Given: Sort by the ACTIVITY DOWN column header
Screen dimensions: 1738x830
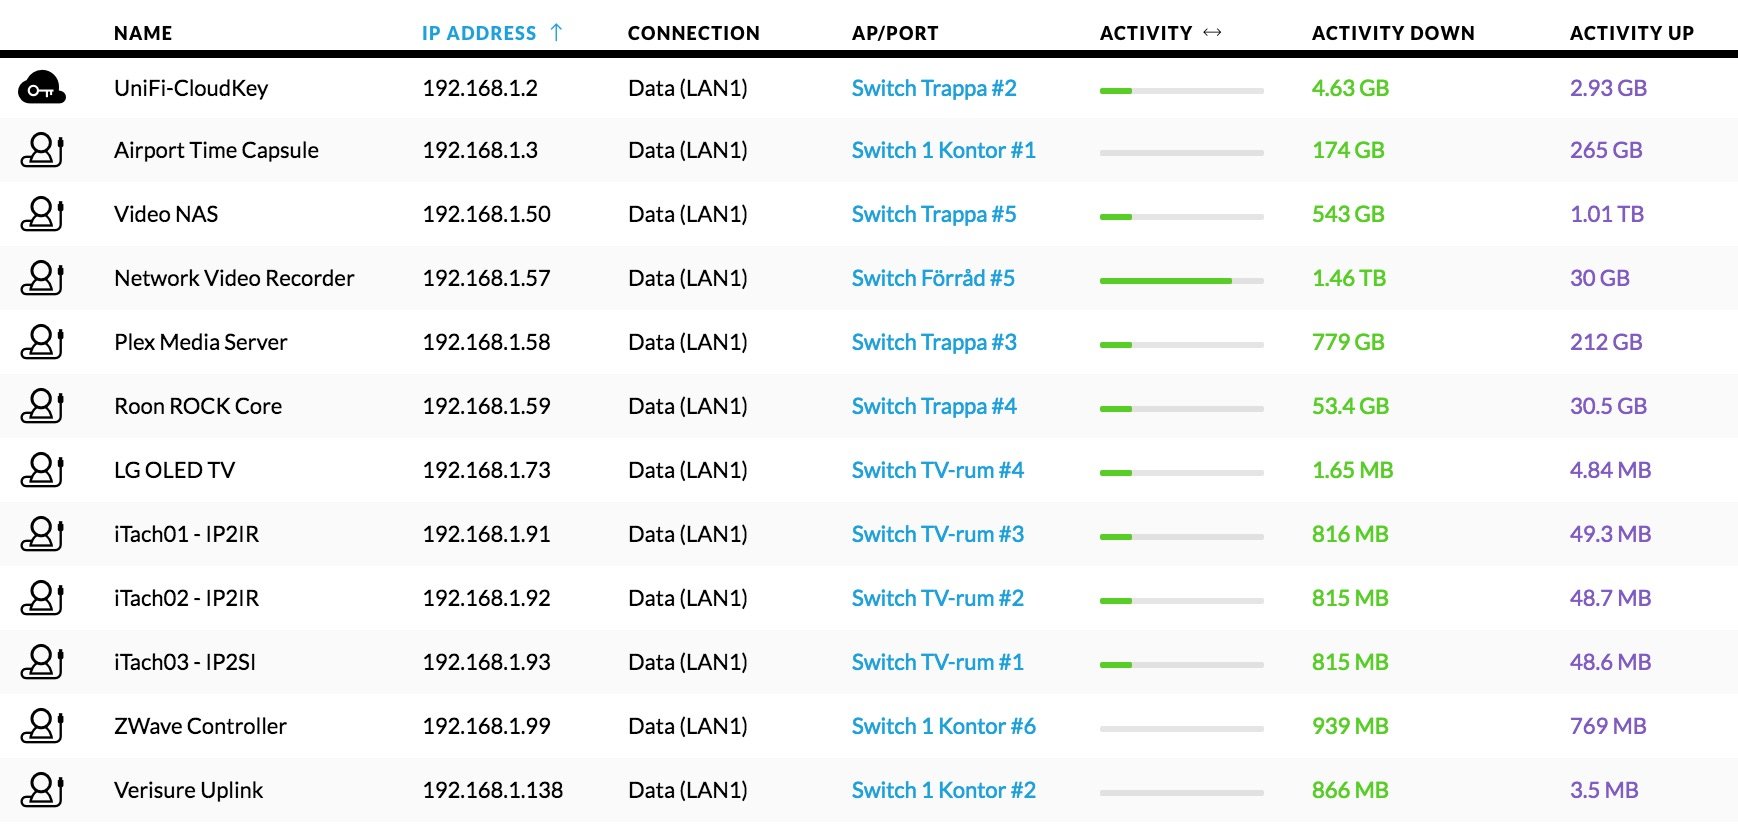Looking at the screenshot, I should tap(1393, 33).
